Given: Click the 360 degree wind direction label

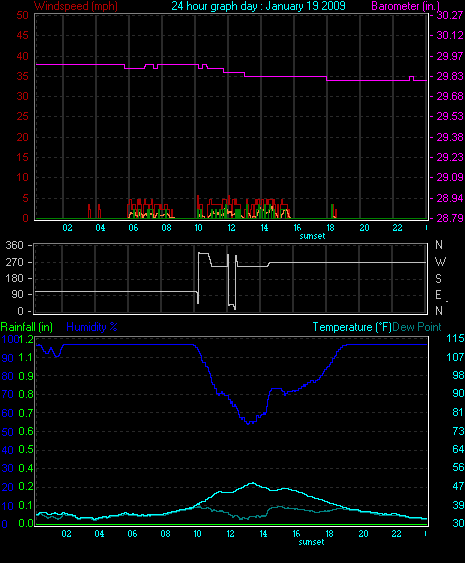Looking at the screenshot, I should coord(14,246).
